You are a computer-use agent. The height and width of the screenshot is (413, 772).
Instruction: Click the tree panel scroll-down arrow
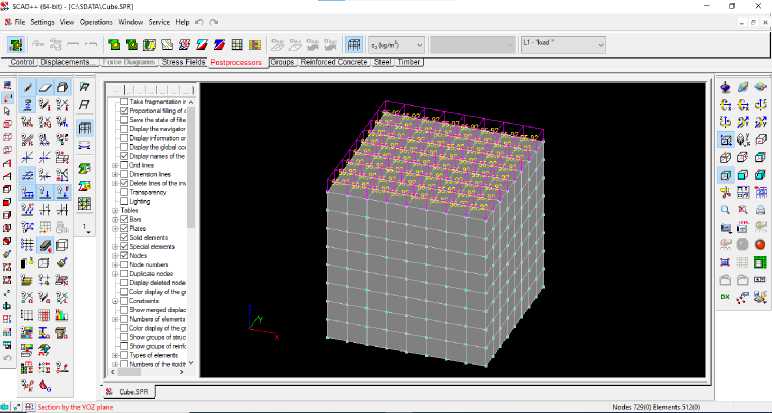192,363
